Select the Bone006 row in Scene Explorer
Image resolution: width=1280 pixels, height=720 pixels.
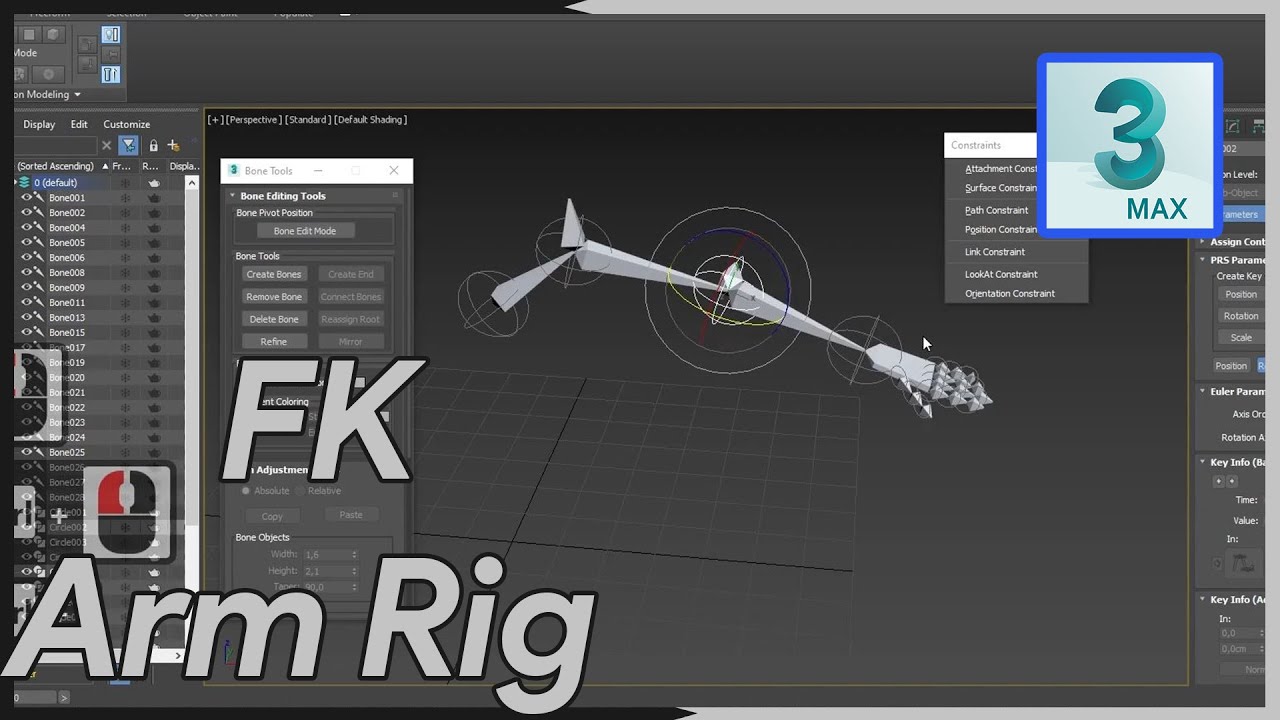(x=100, y=258)
